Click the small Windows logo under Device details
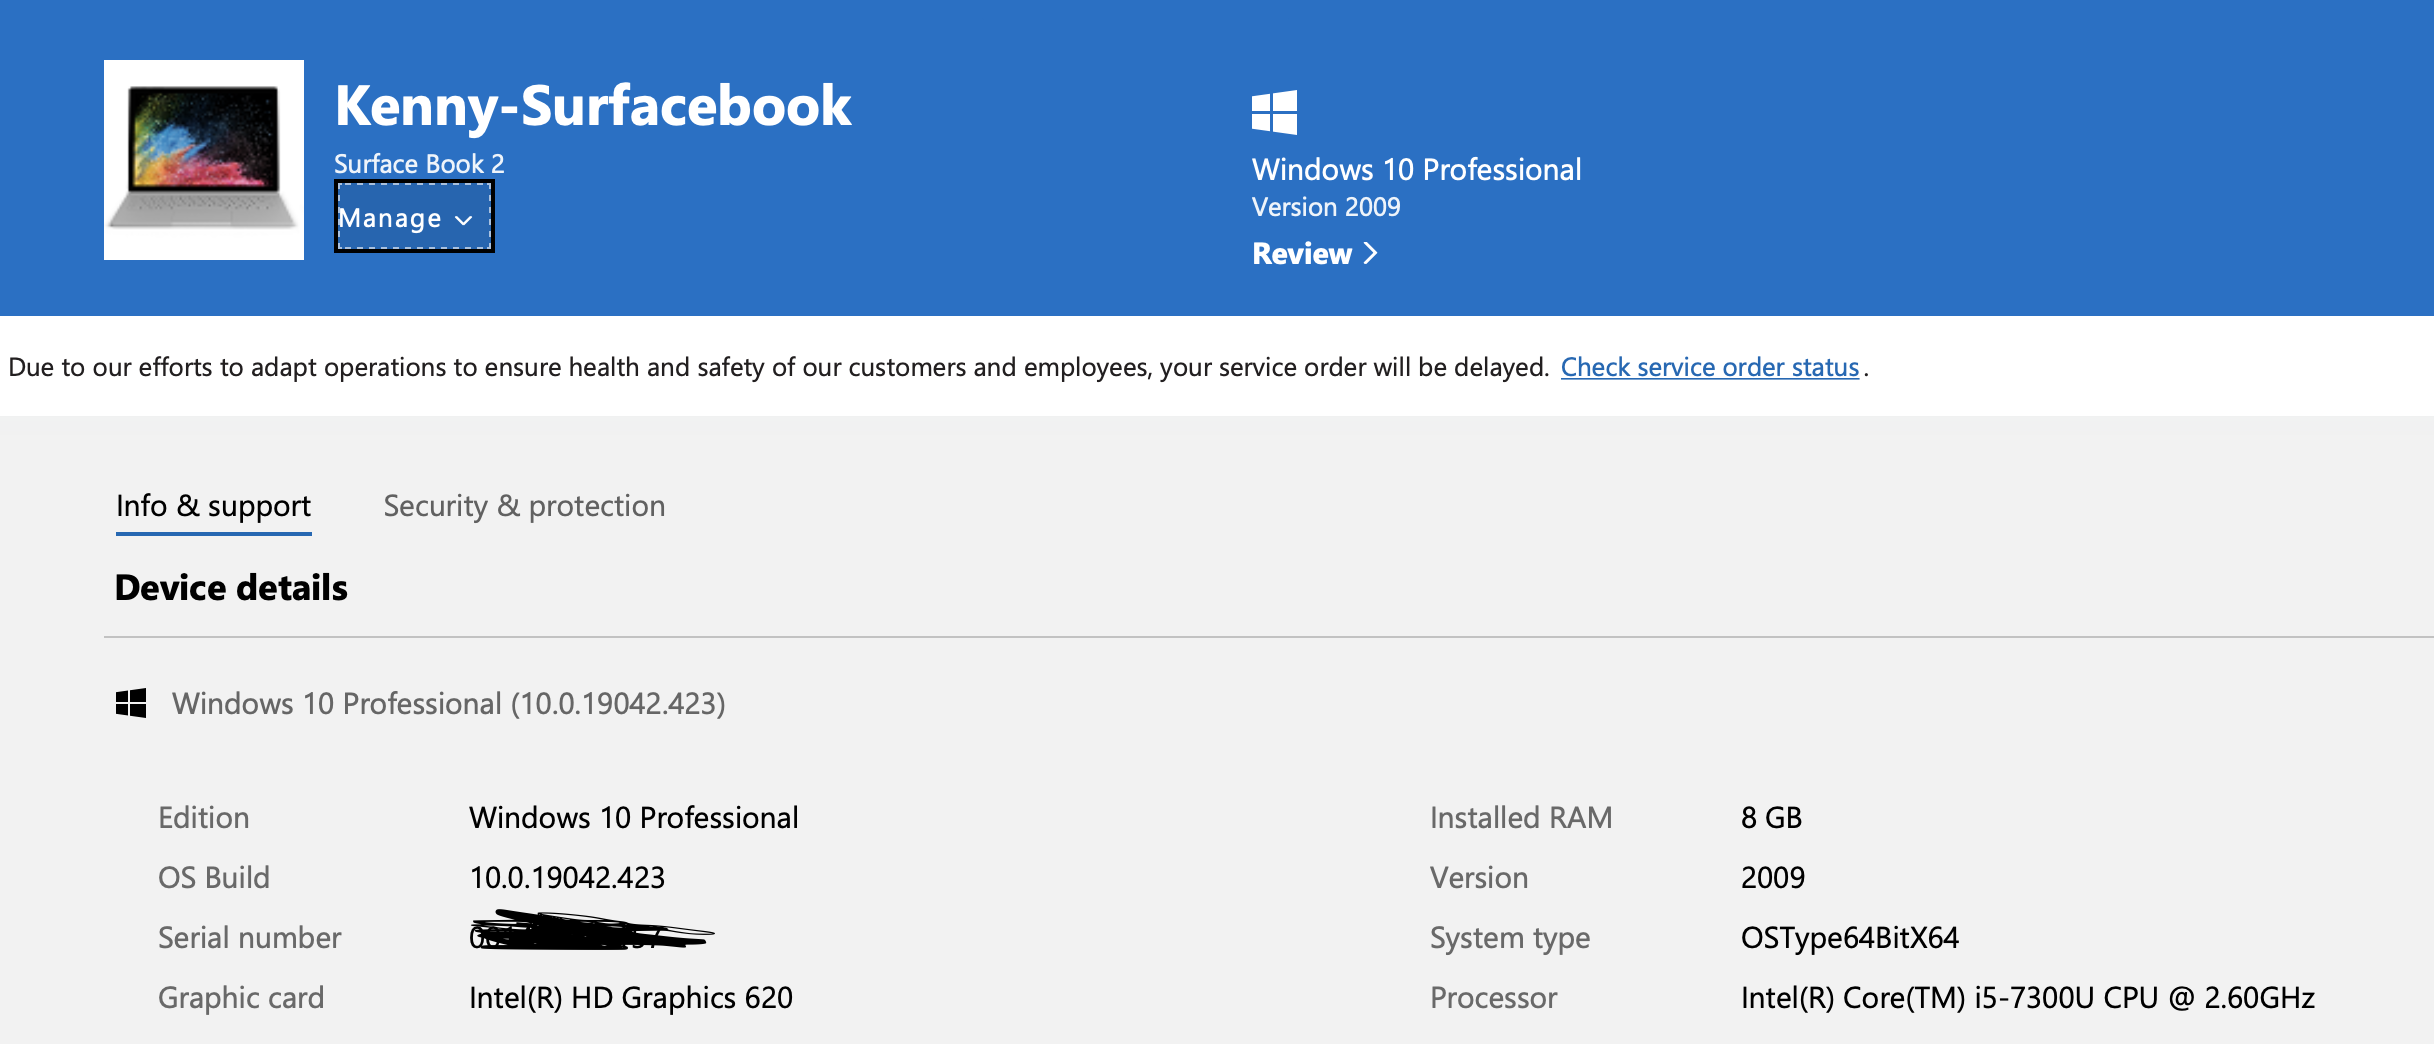This screenshot has width=2434, height=1044. pos(131,703)
